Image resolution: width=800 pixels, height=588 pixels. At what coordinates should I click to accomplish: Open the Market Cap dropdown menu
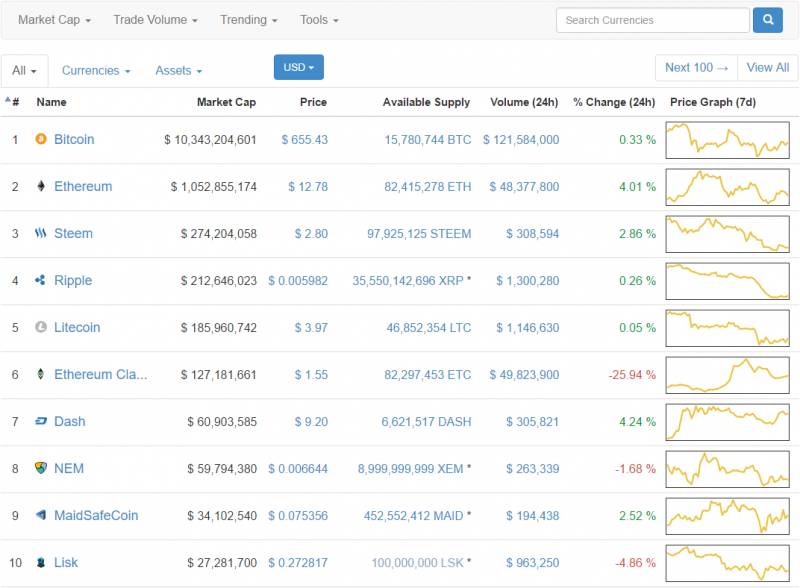54,20
